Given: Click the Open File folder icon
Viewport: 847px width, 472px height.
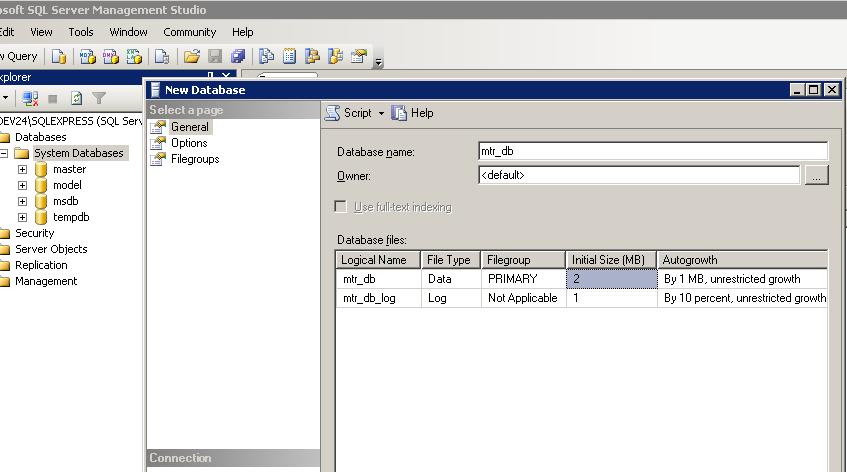Looking at the screenshot, I should [191, 56].
